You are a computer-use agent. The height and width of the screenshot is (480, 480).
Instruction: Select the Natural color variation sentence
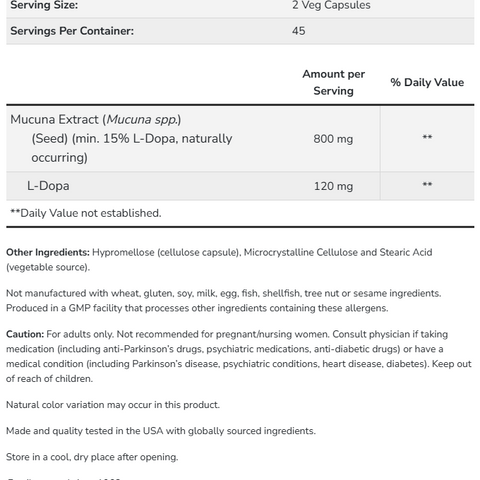pos(113,405)
